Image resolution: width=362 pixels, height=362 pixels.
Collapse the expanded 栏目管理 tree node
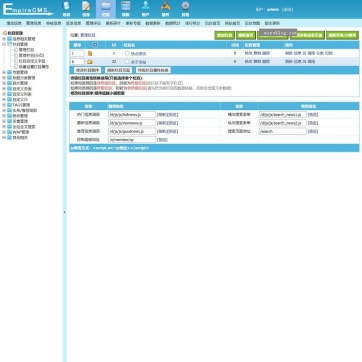pyautogui.click(x=4, y=44)
